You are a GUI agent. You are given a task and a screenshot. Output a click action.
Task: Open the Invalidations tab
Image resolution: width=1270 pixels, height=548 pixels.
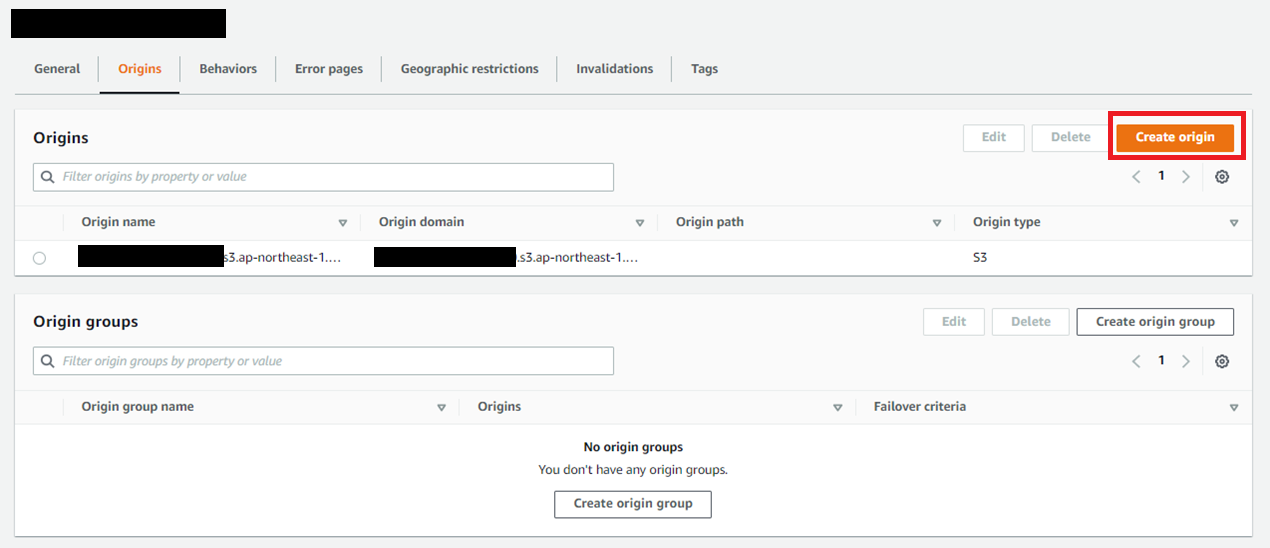(614, 69)
